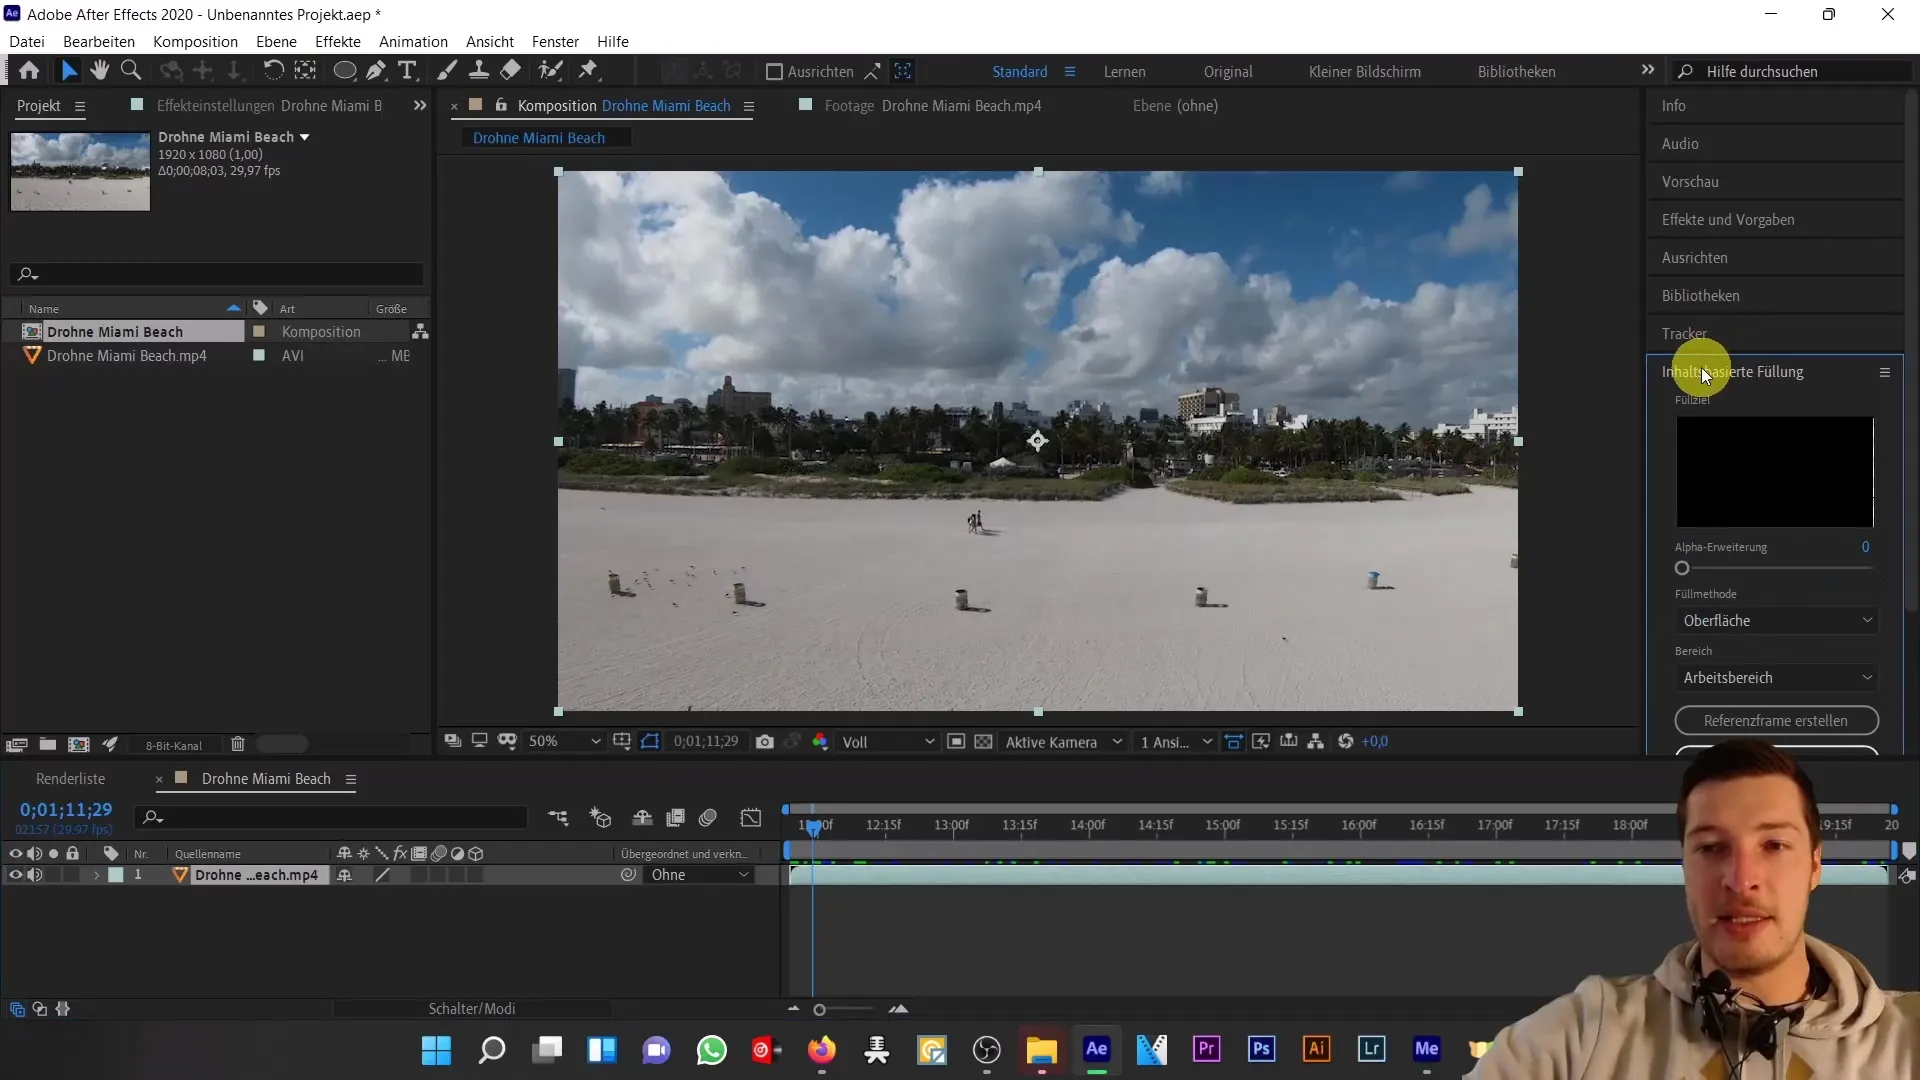Select Effekte tab in menu bar
Screen dimensions: 1920x1080
coord(338,41)
